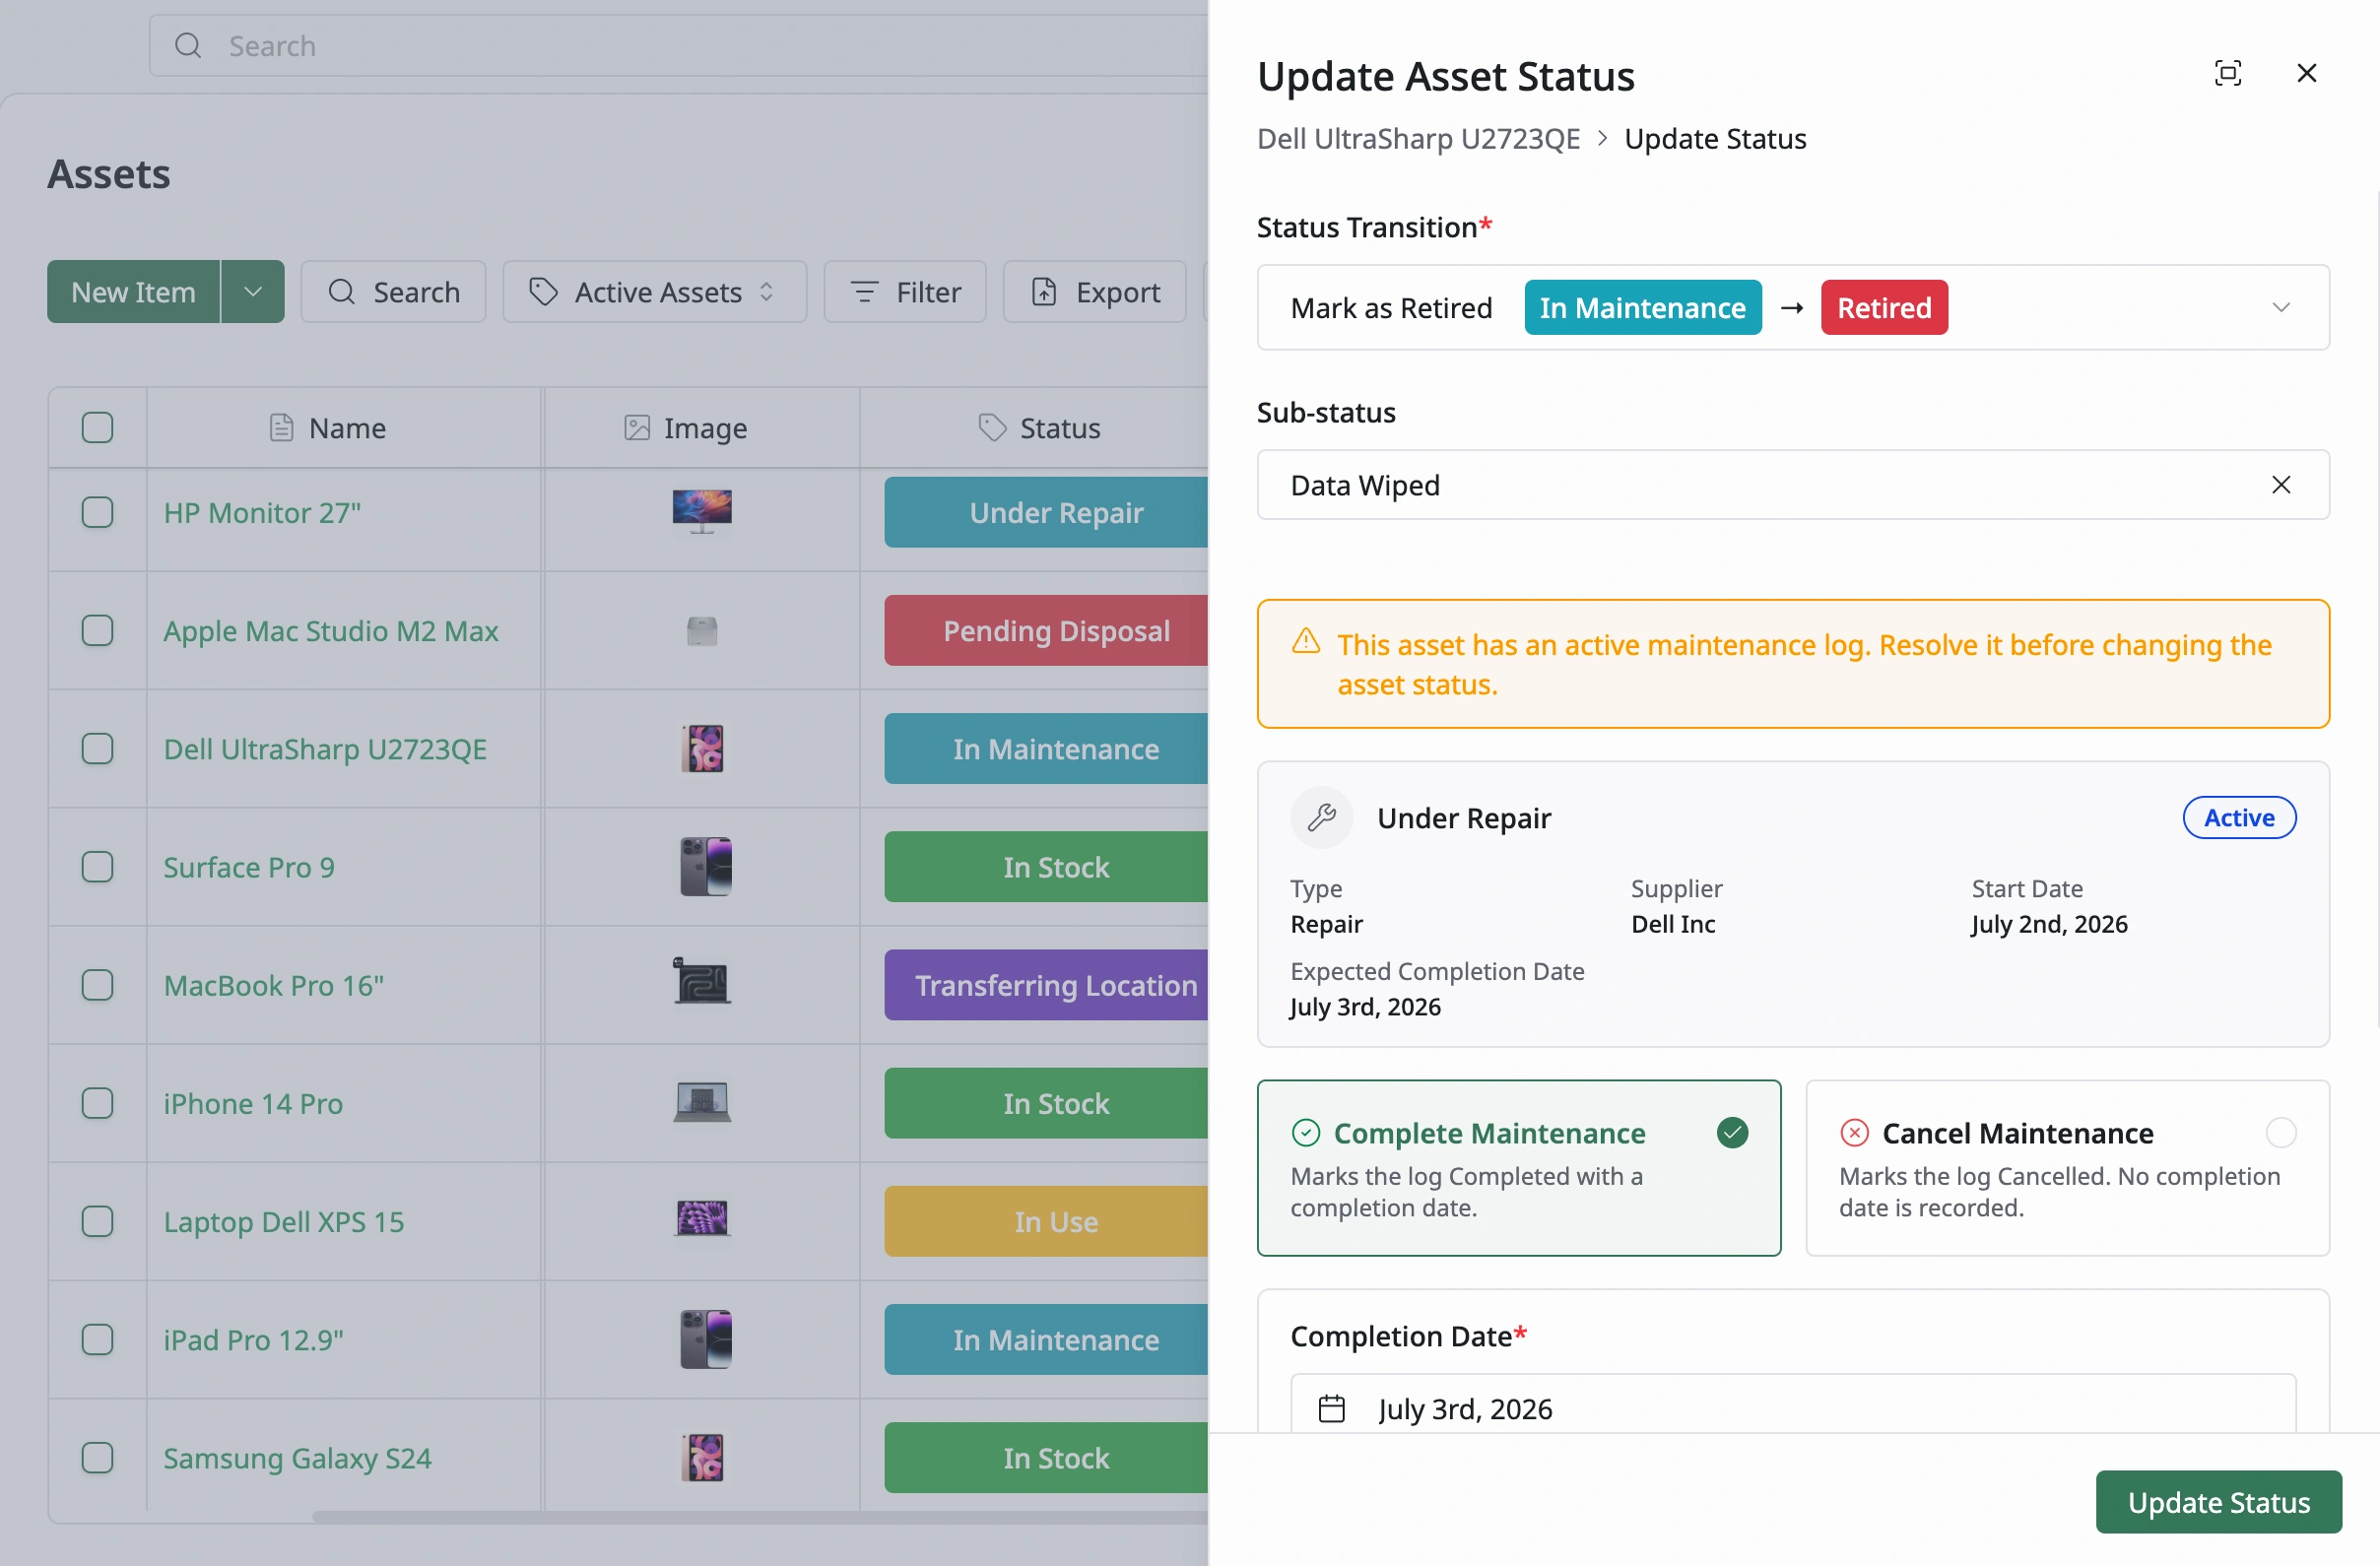
Task: Open the Filter button
Action: [904, 292]
